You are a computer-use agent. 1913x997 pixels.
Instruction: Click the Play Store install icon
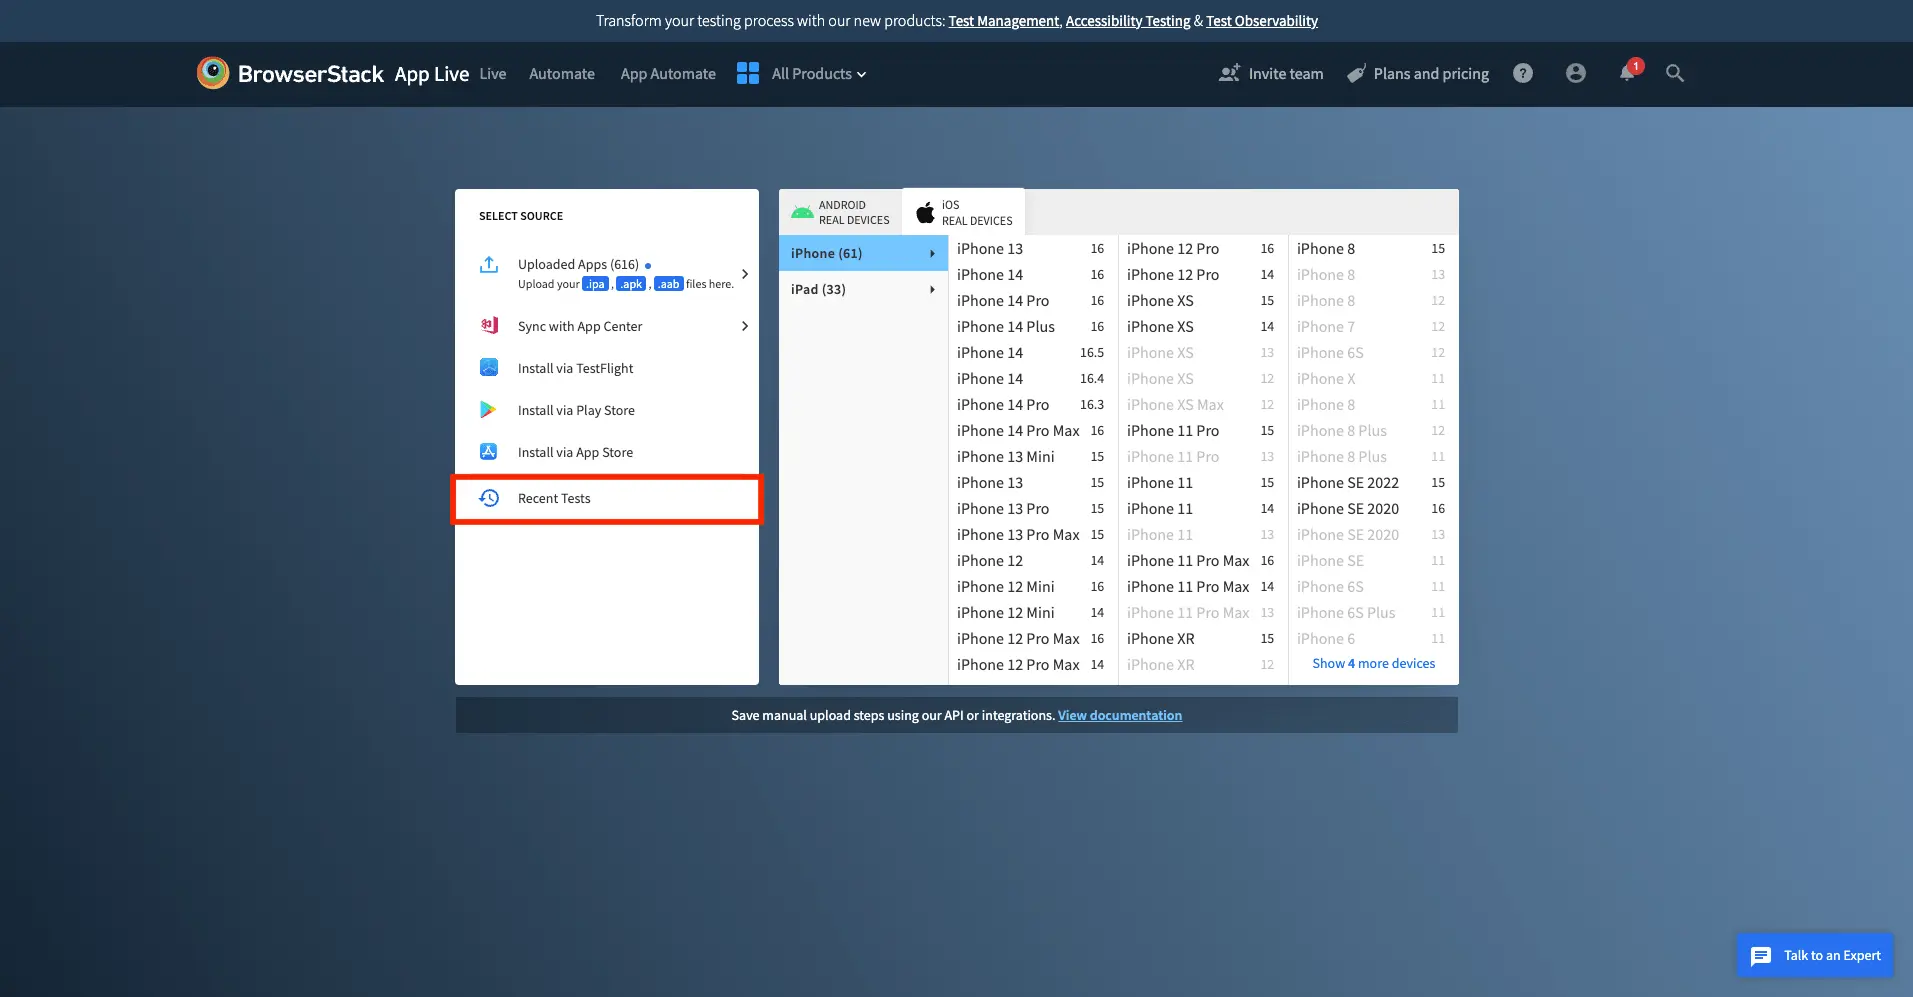pos(489,410)
